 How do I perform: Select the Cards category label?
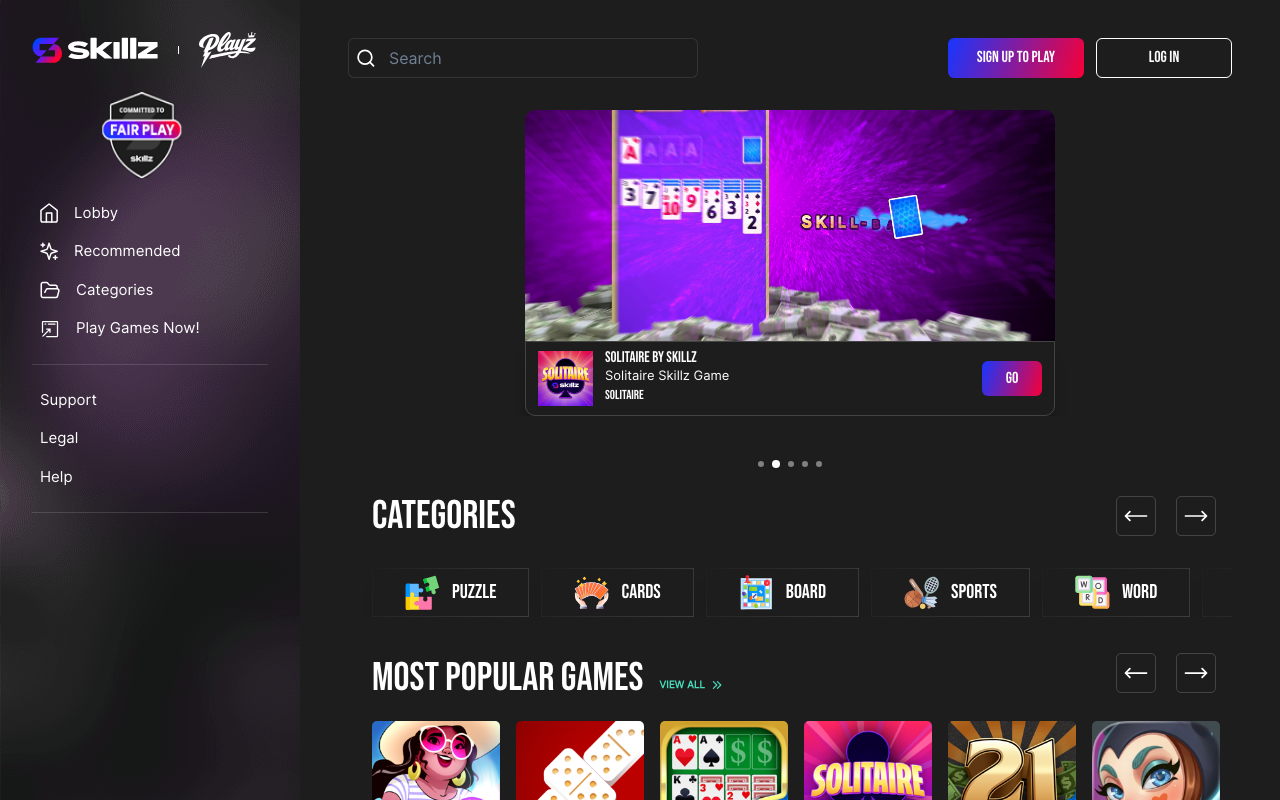[641, 592]
